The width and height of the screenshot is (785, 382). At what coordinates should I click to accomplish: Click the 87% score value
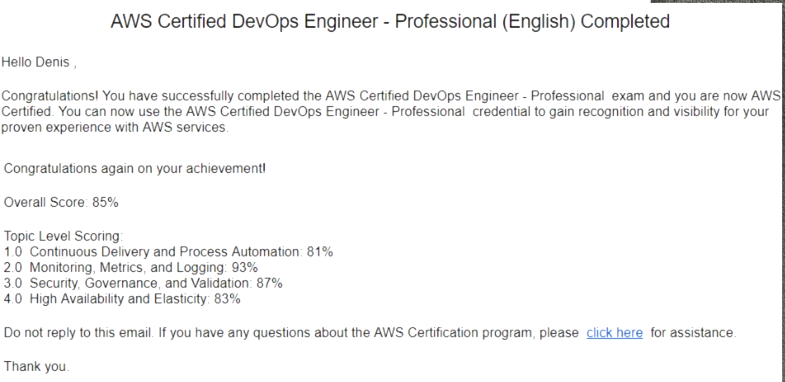pos(269,283)
